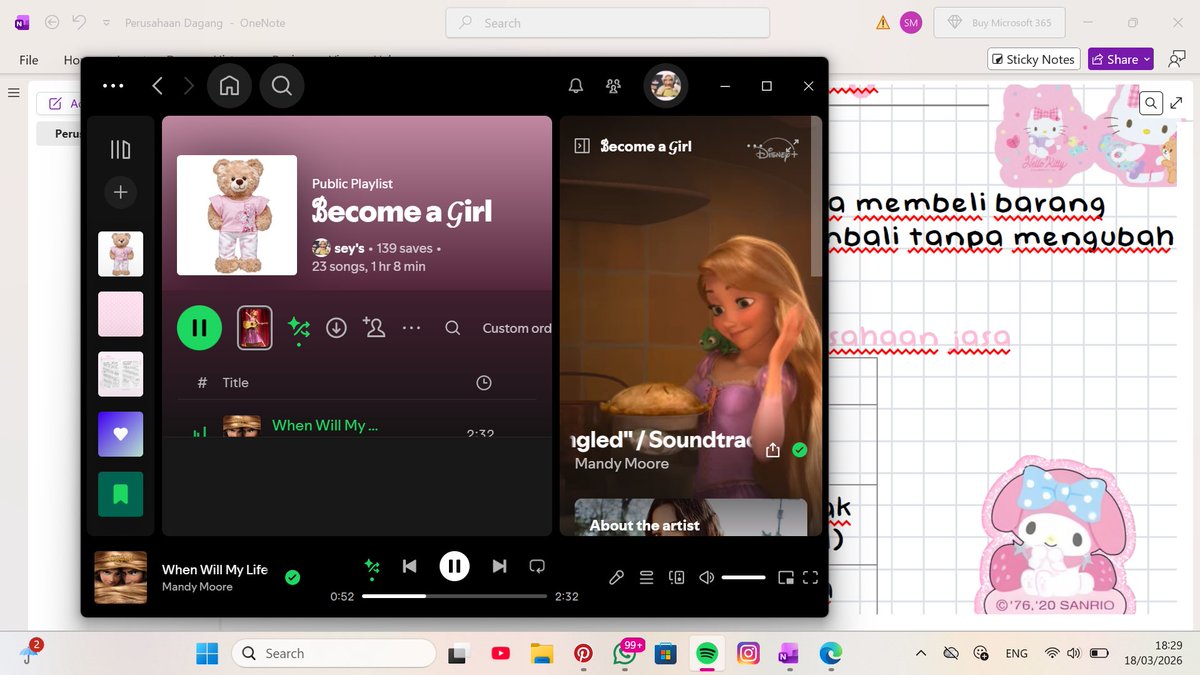
Task: Open Spotify profile avatar menu
Action: coord(666,86)
